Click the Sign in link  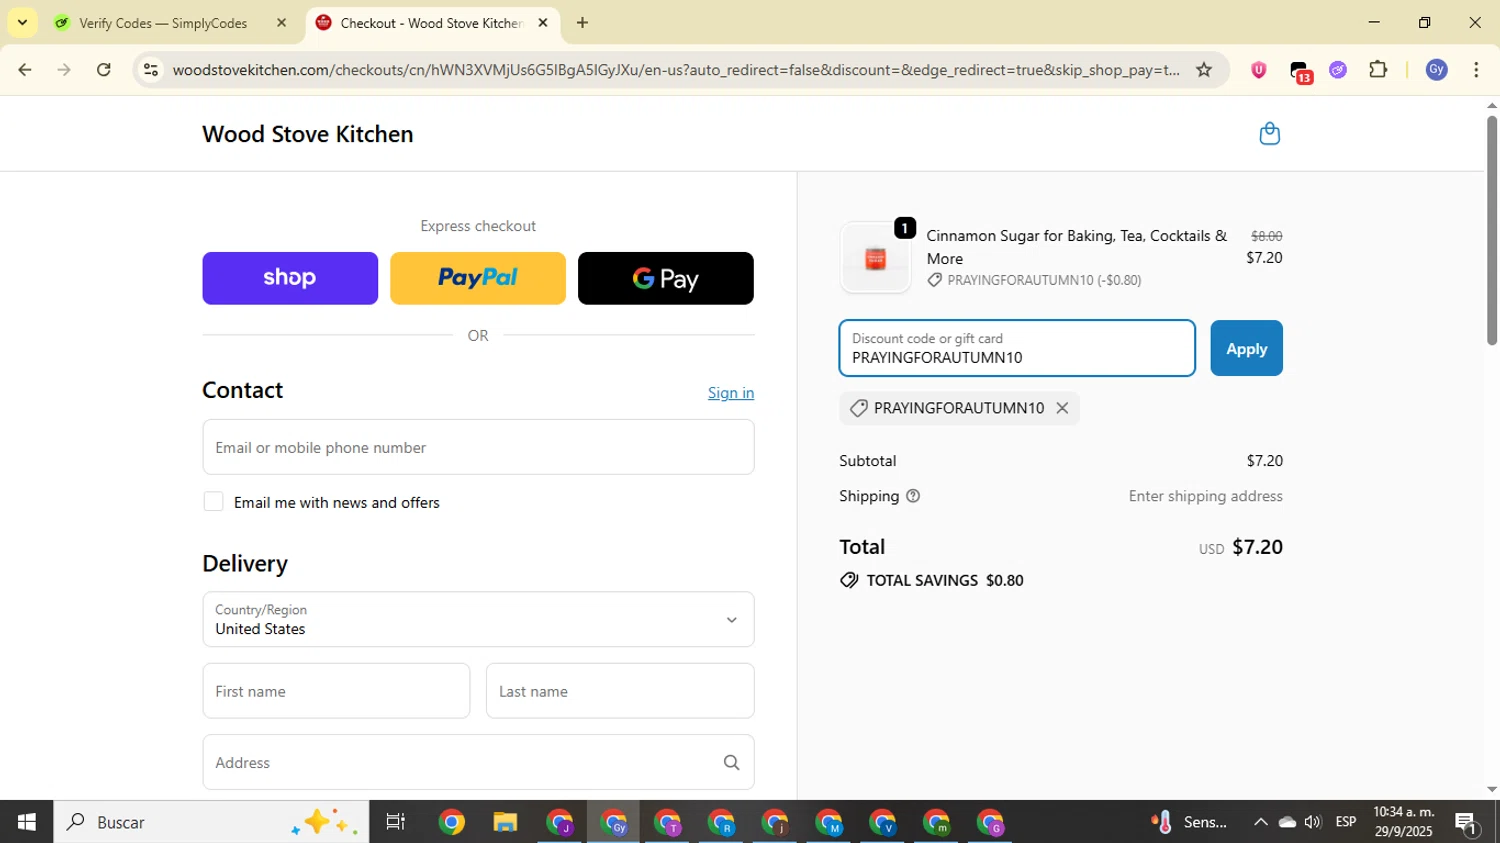point(731,393)
